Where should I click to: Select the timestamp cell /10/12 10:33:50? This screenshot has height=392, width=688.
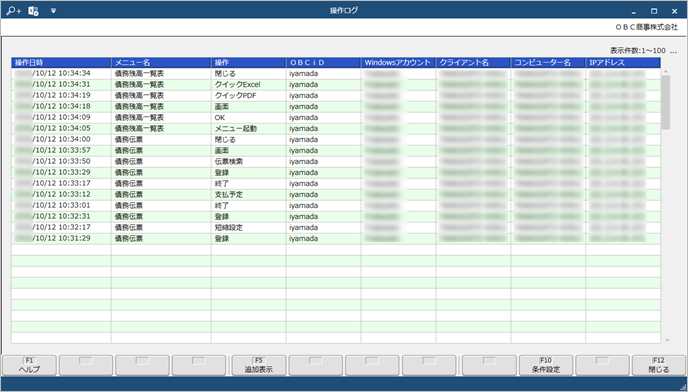point(61,162)
